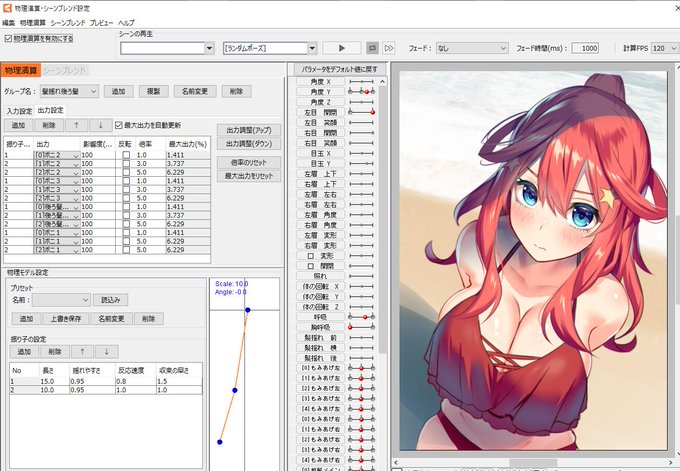Click the 読込み preset button
This screenshot has height=471, width=680.
pos(111,300)
